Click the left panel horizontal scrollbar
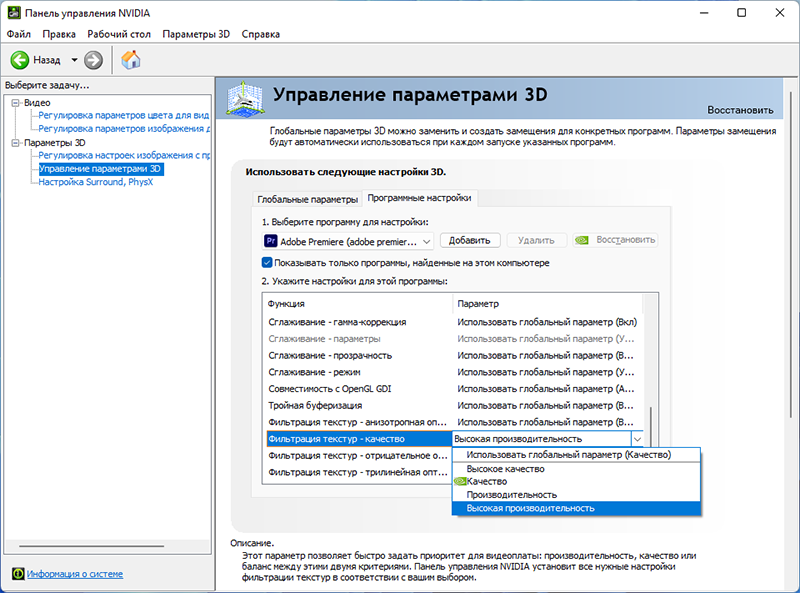The height and width of the screenshot is (593, 800). [x=92, y=546]
